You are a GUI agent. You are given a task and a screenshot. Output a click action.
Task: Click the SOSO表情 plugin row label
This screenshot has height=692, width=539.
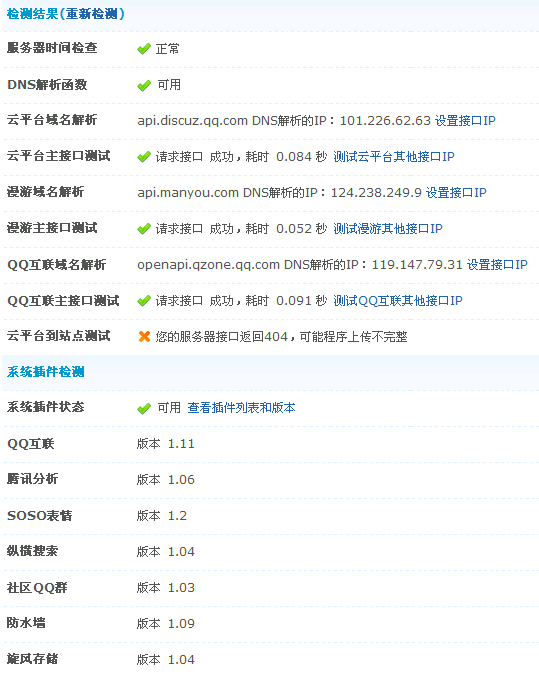point(39,516)
